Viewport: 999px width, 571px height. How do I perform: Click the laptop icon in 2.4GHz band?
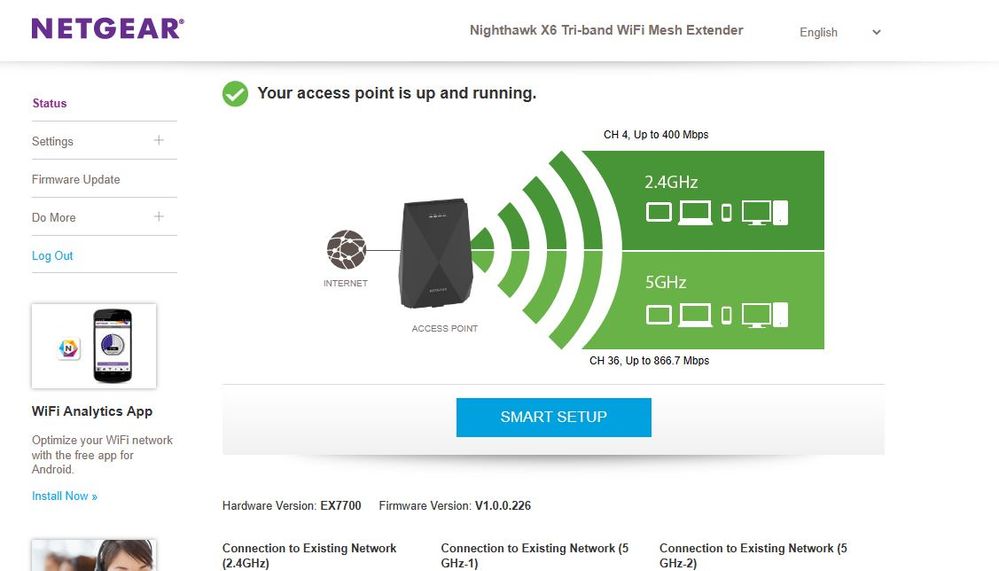click(x=695, y=212)
